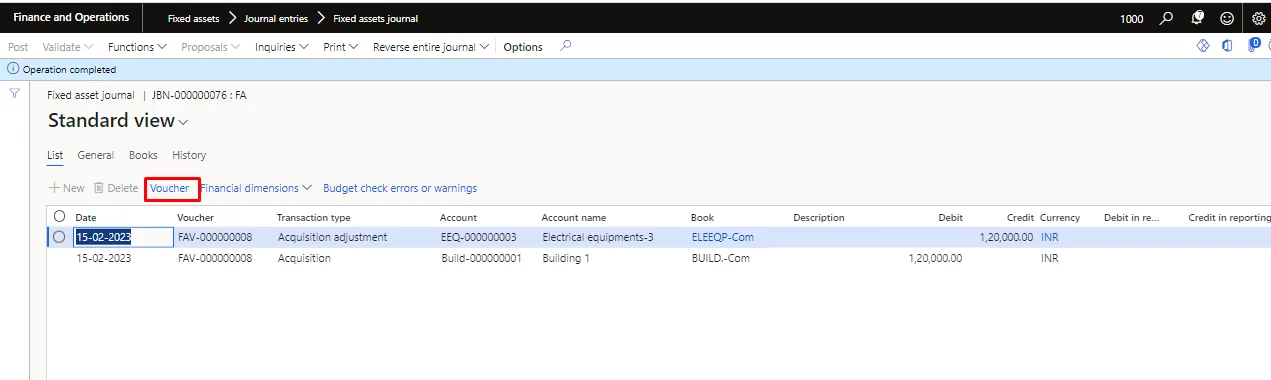1271x380 pixels.
Task: Click BUILD.-Com book cell
Action: (721, 258)
